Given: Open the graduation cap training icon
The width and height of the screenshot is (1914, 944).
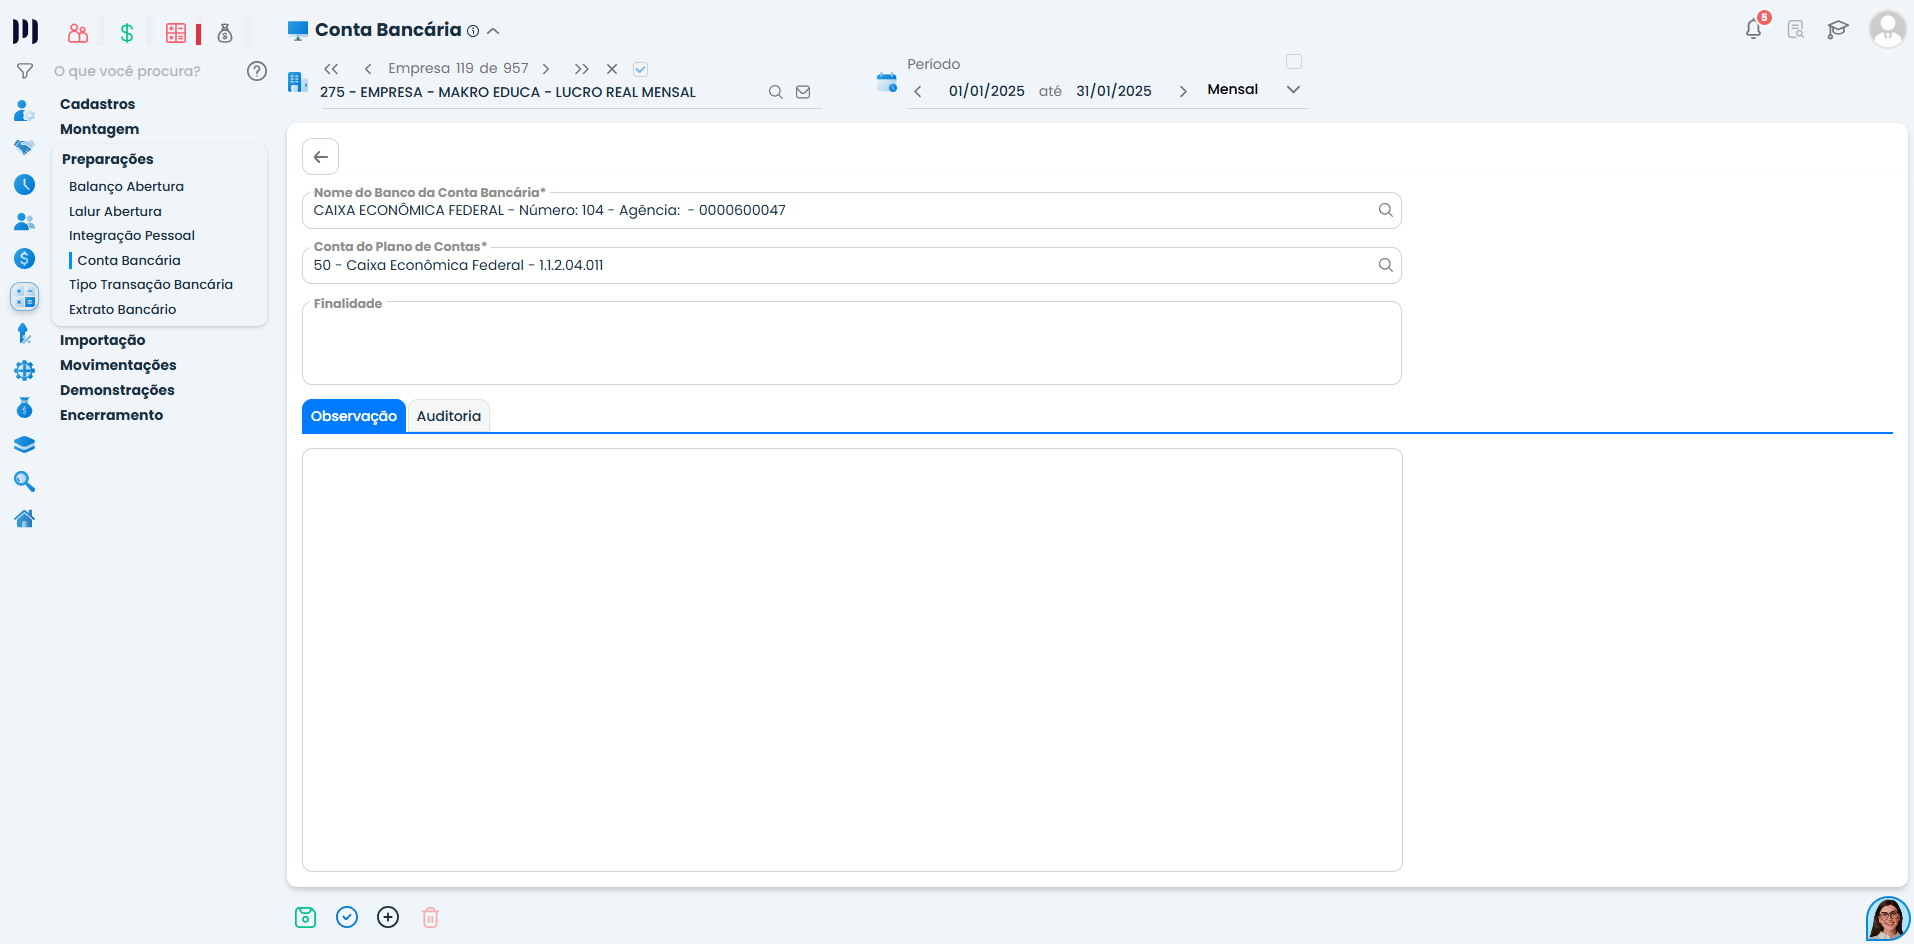Looking at the screenshot, I should 1837,30.
